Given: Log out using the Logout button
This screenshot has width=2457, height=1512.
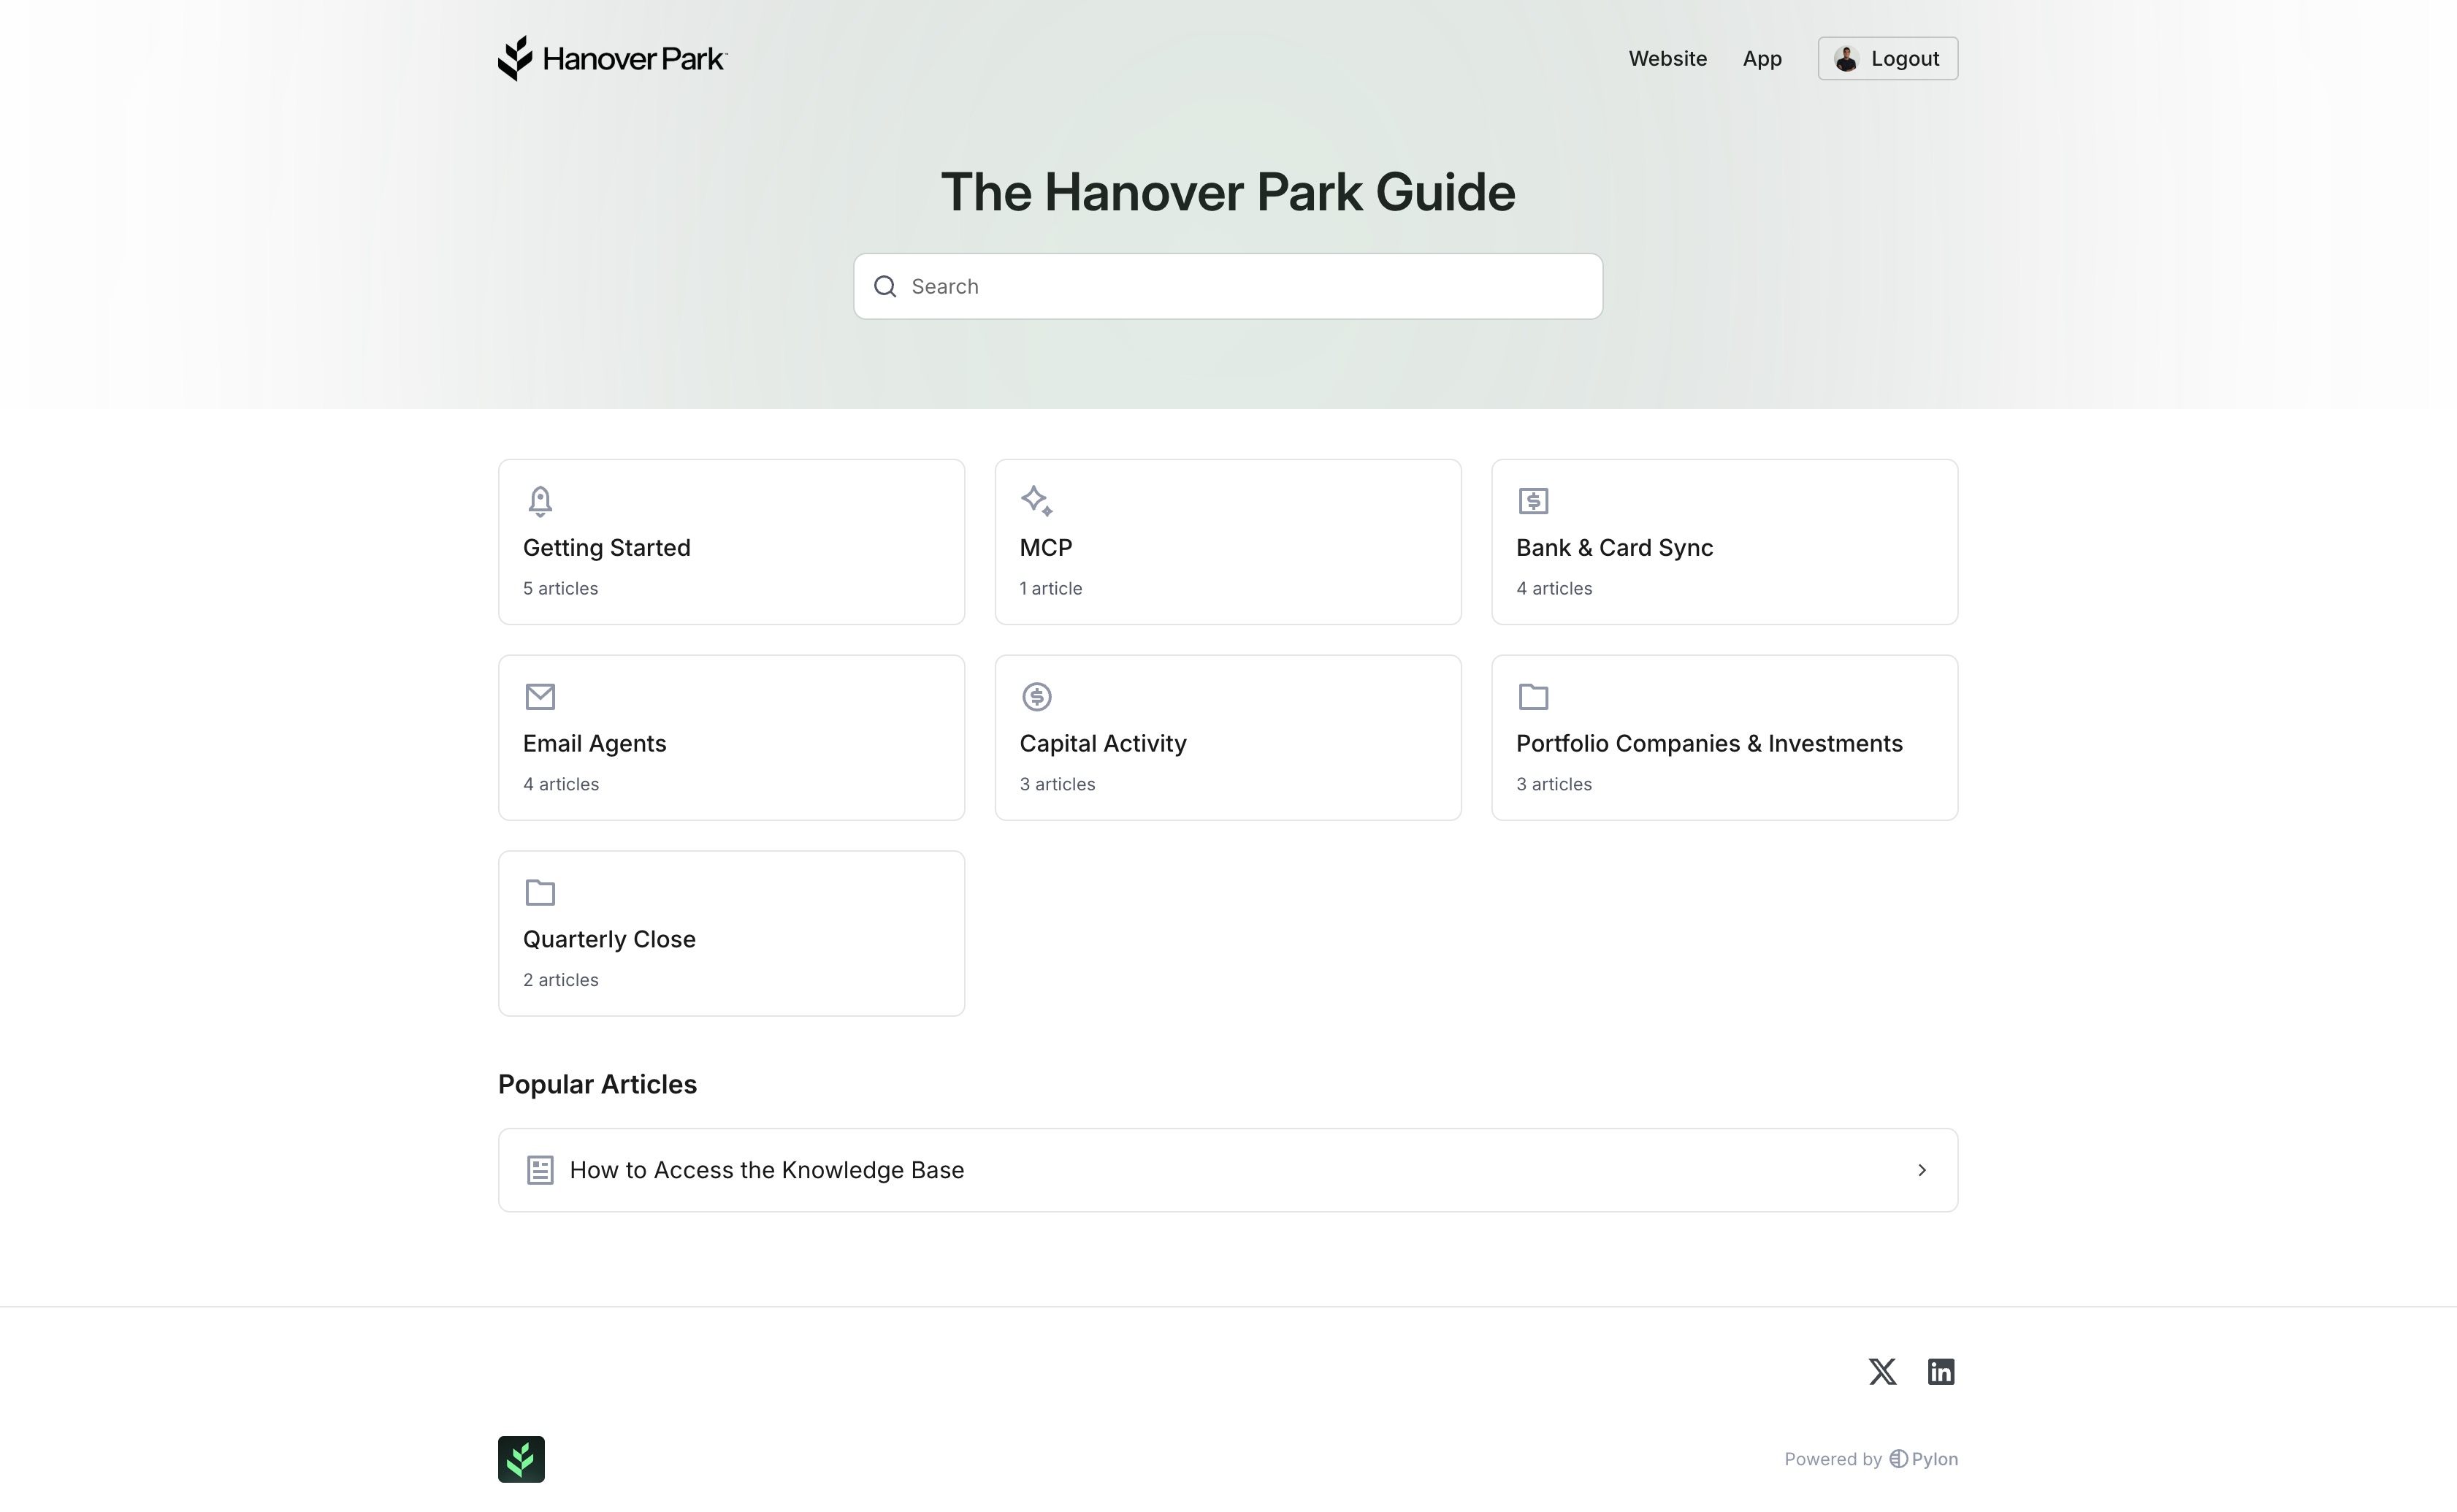Looking at the screenshot, I should (1888, 59).
